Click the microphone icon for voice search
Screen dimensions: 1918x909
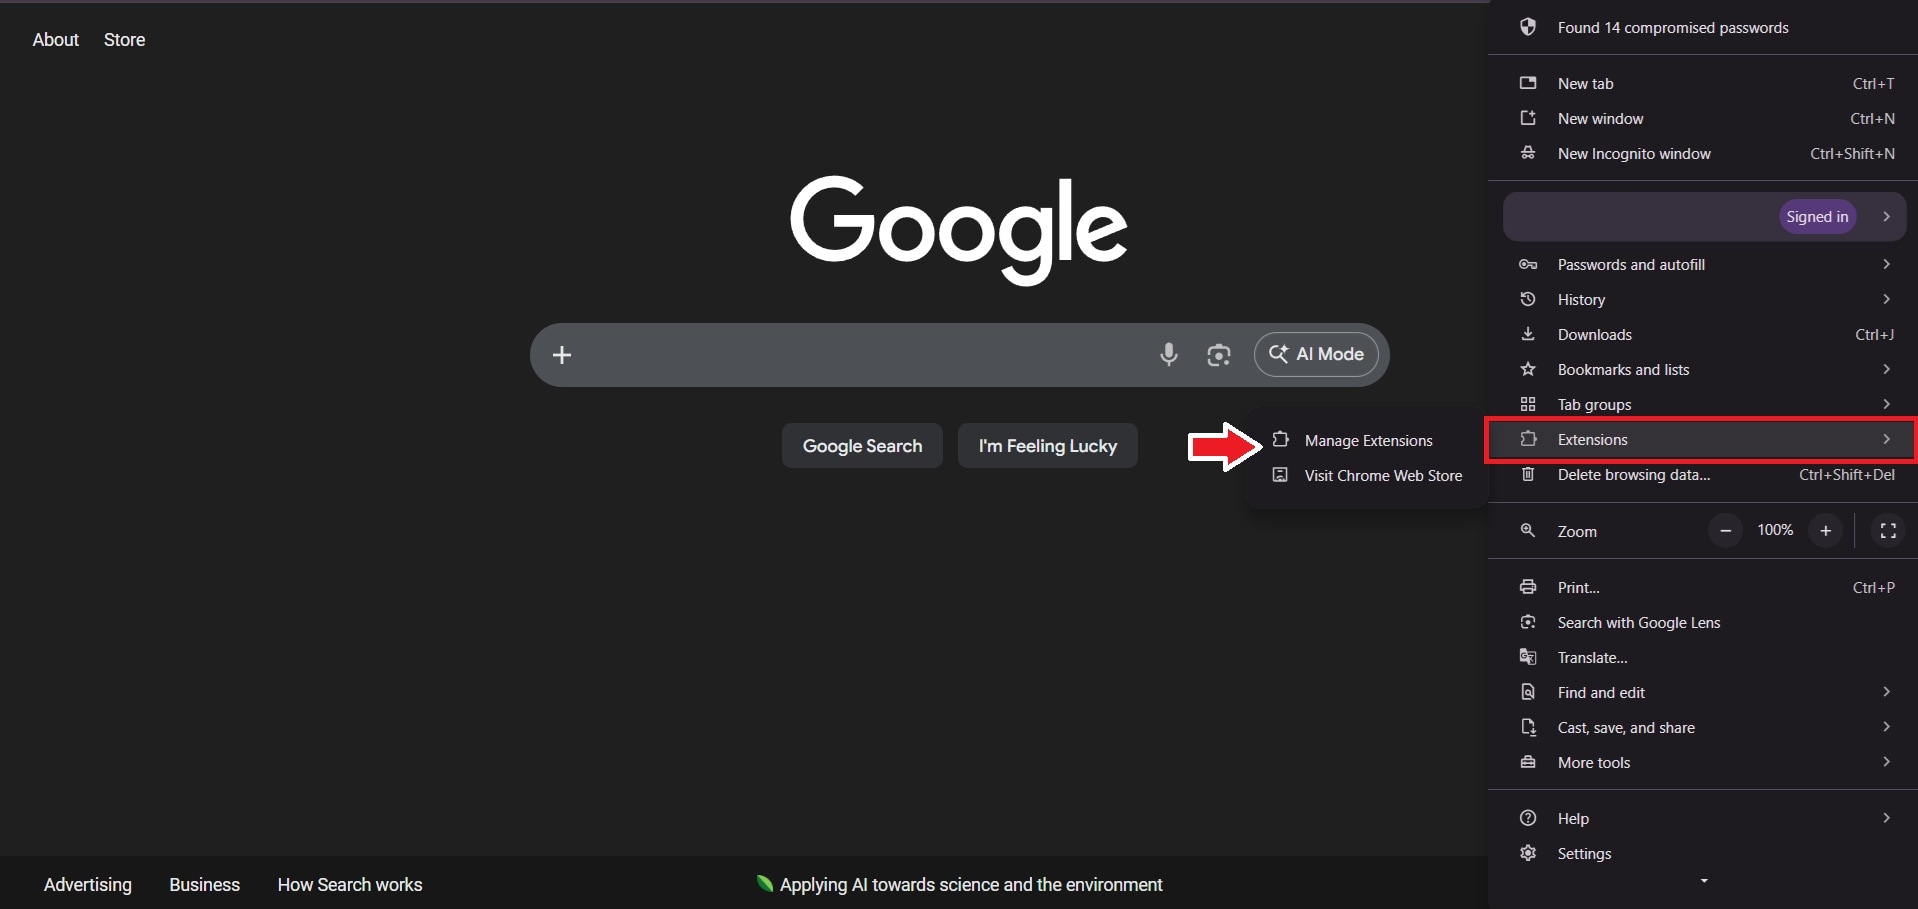1168,354
